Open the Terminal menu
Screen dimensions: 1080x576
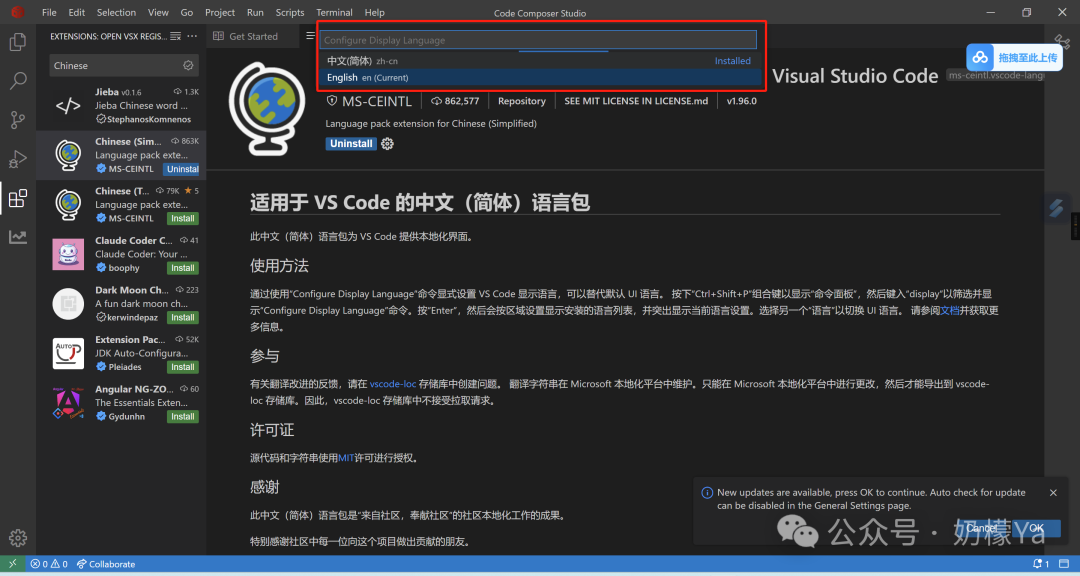(x=334, y=12)
